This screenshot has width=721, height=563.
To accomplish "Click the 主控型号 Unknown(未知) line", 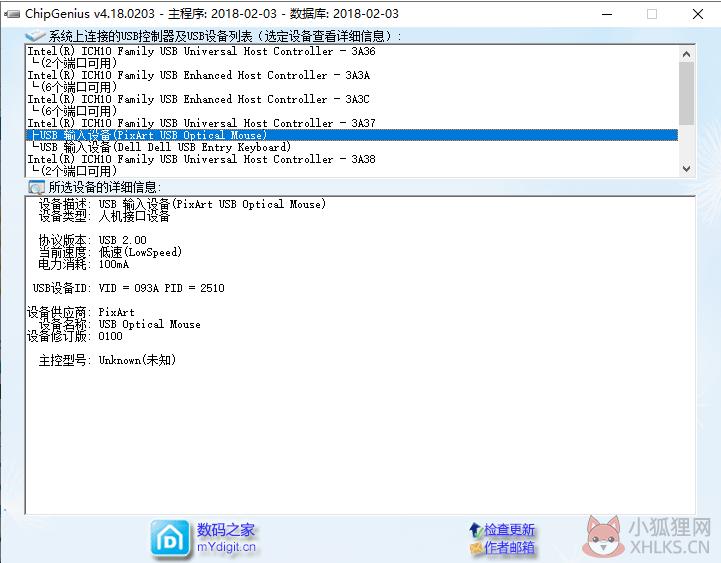I will click(107, 360).
